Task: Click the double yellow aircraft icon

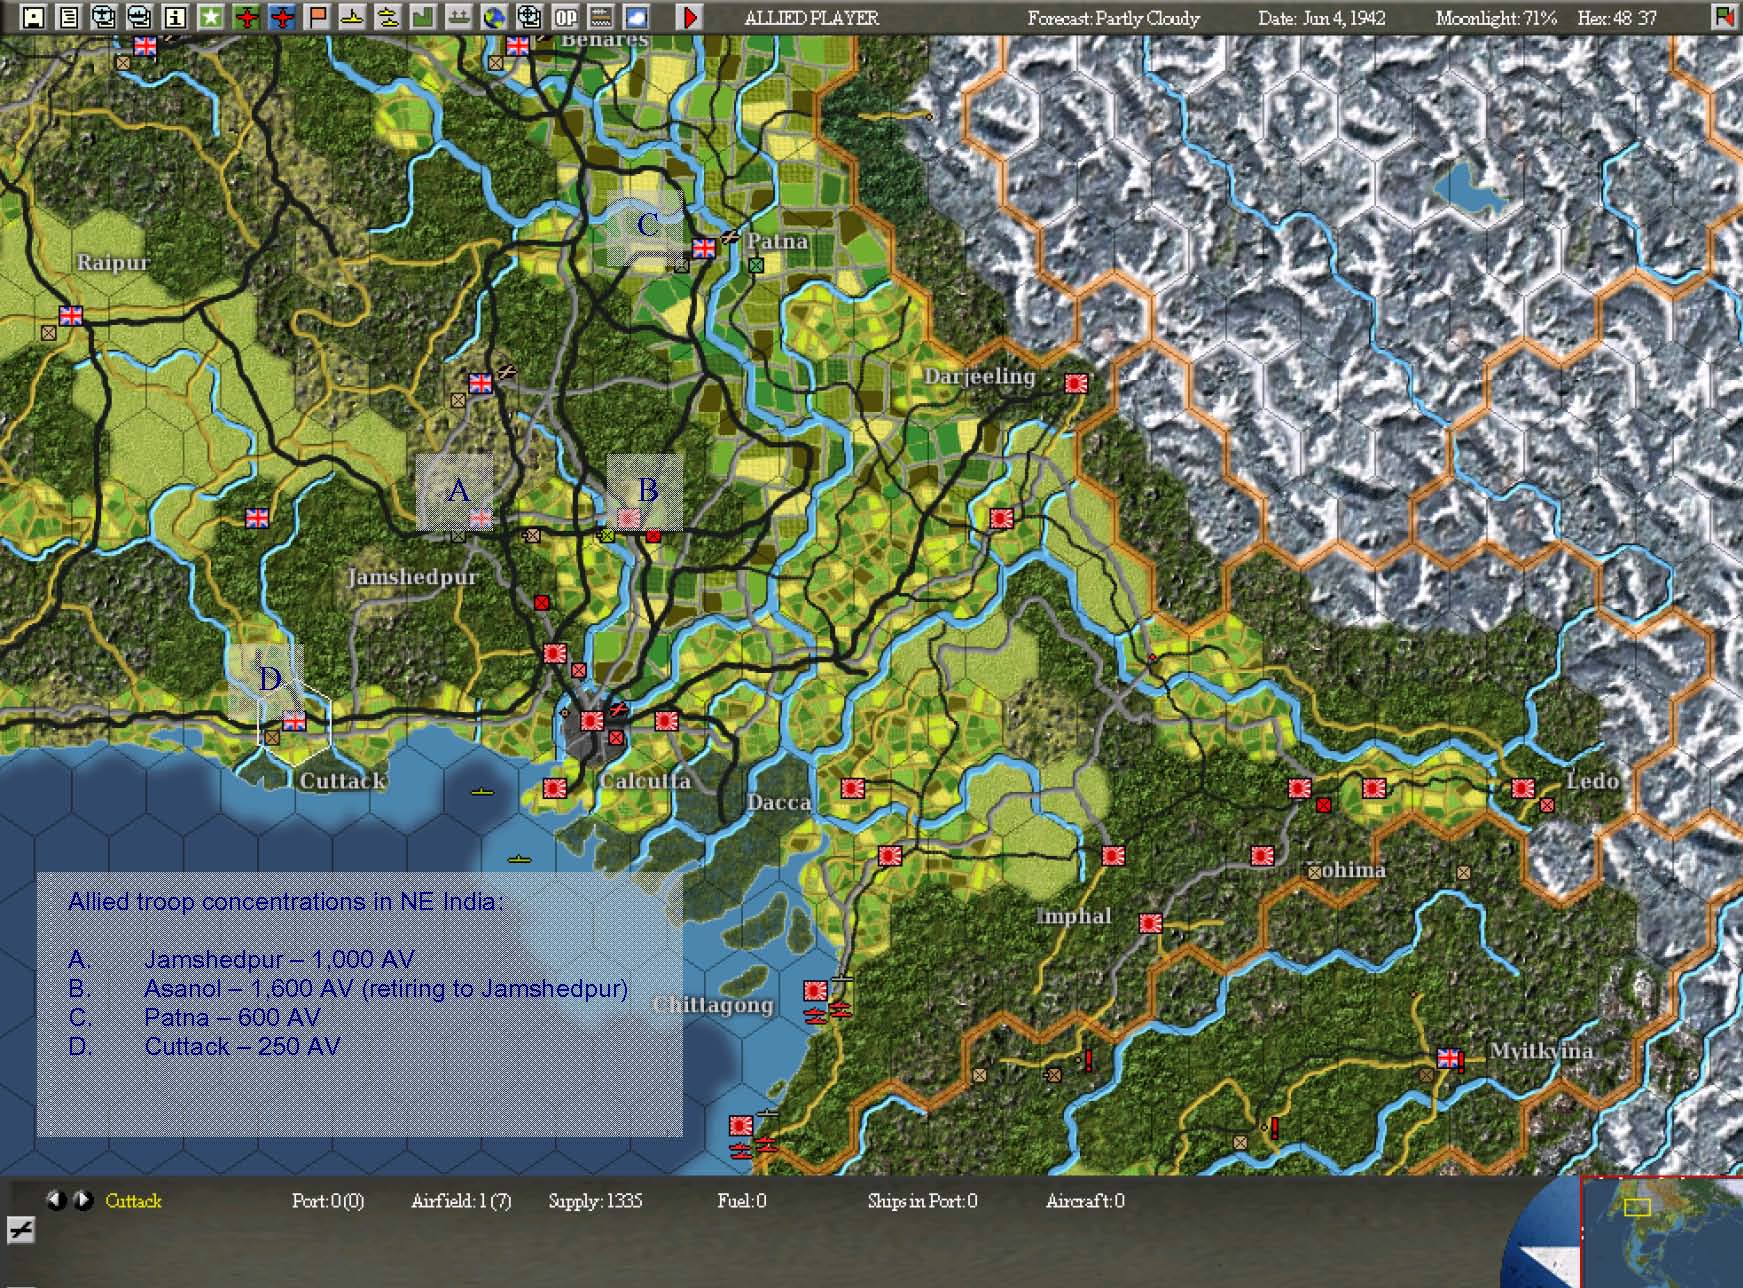Action: [x=388, y=17]
